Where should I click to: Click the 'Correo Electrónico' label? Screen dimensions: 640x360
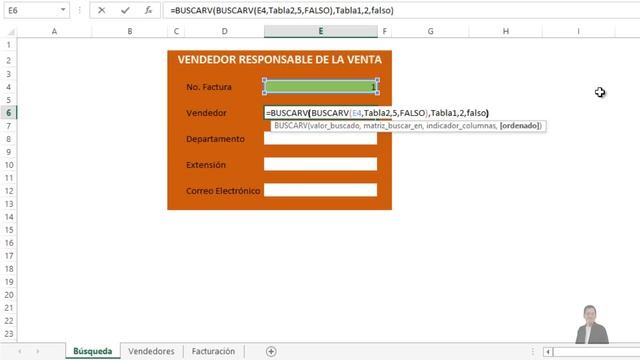click(223, 191)
